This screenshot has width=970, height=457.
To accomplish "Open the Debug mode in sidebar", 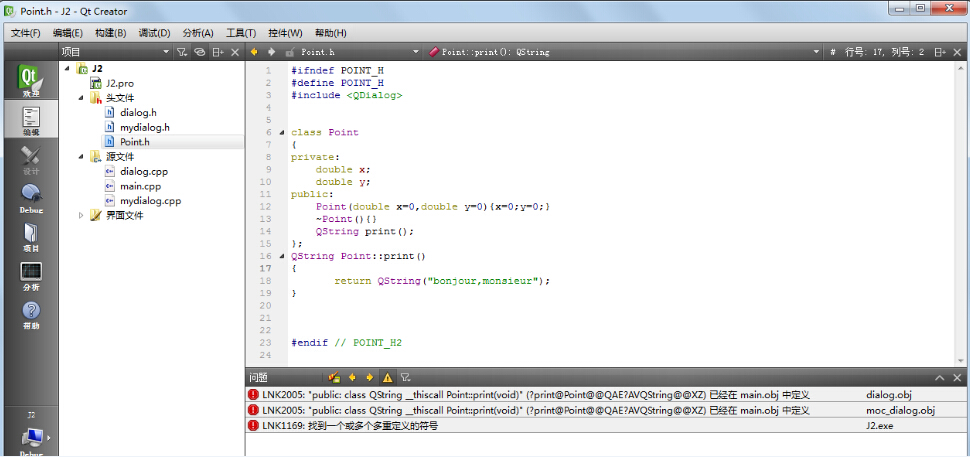I will 30,198.
